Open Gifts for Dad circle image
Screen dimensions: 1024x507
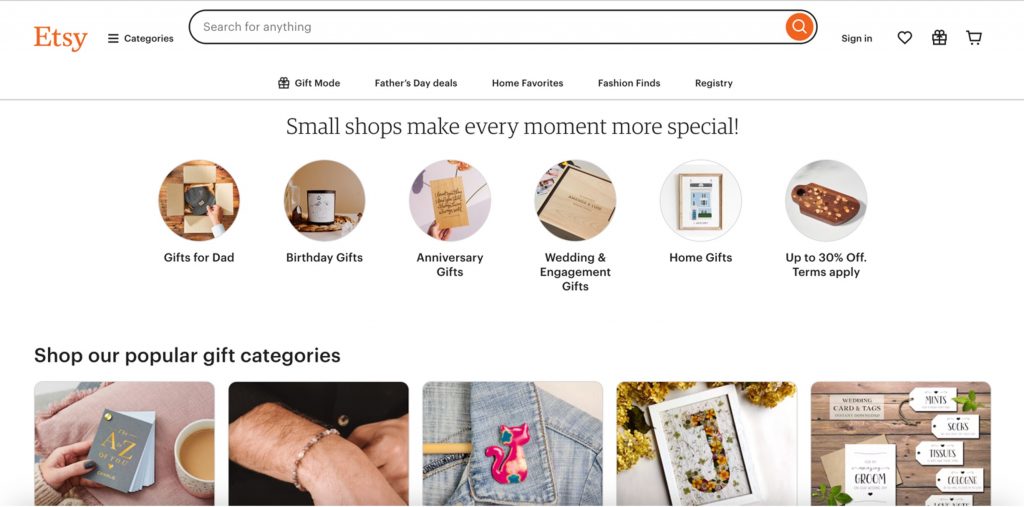[199, 200]
